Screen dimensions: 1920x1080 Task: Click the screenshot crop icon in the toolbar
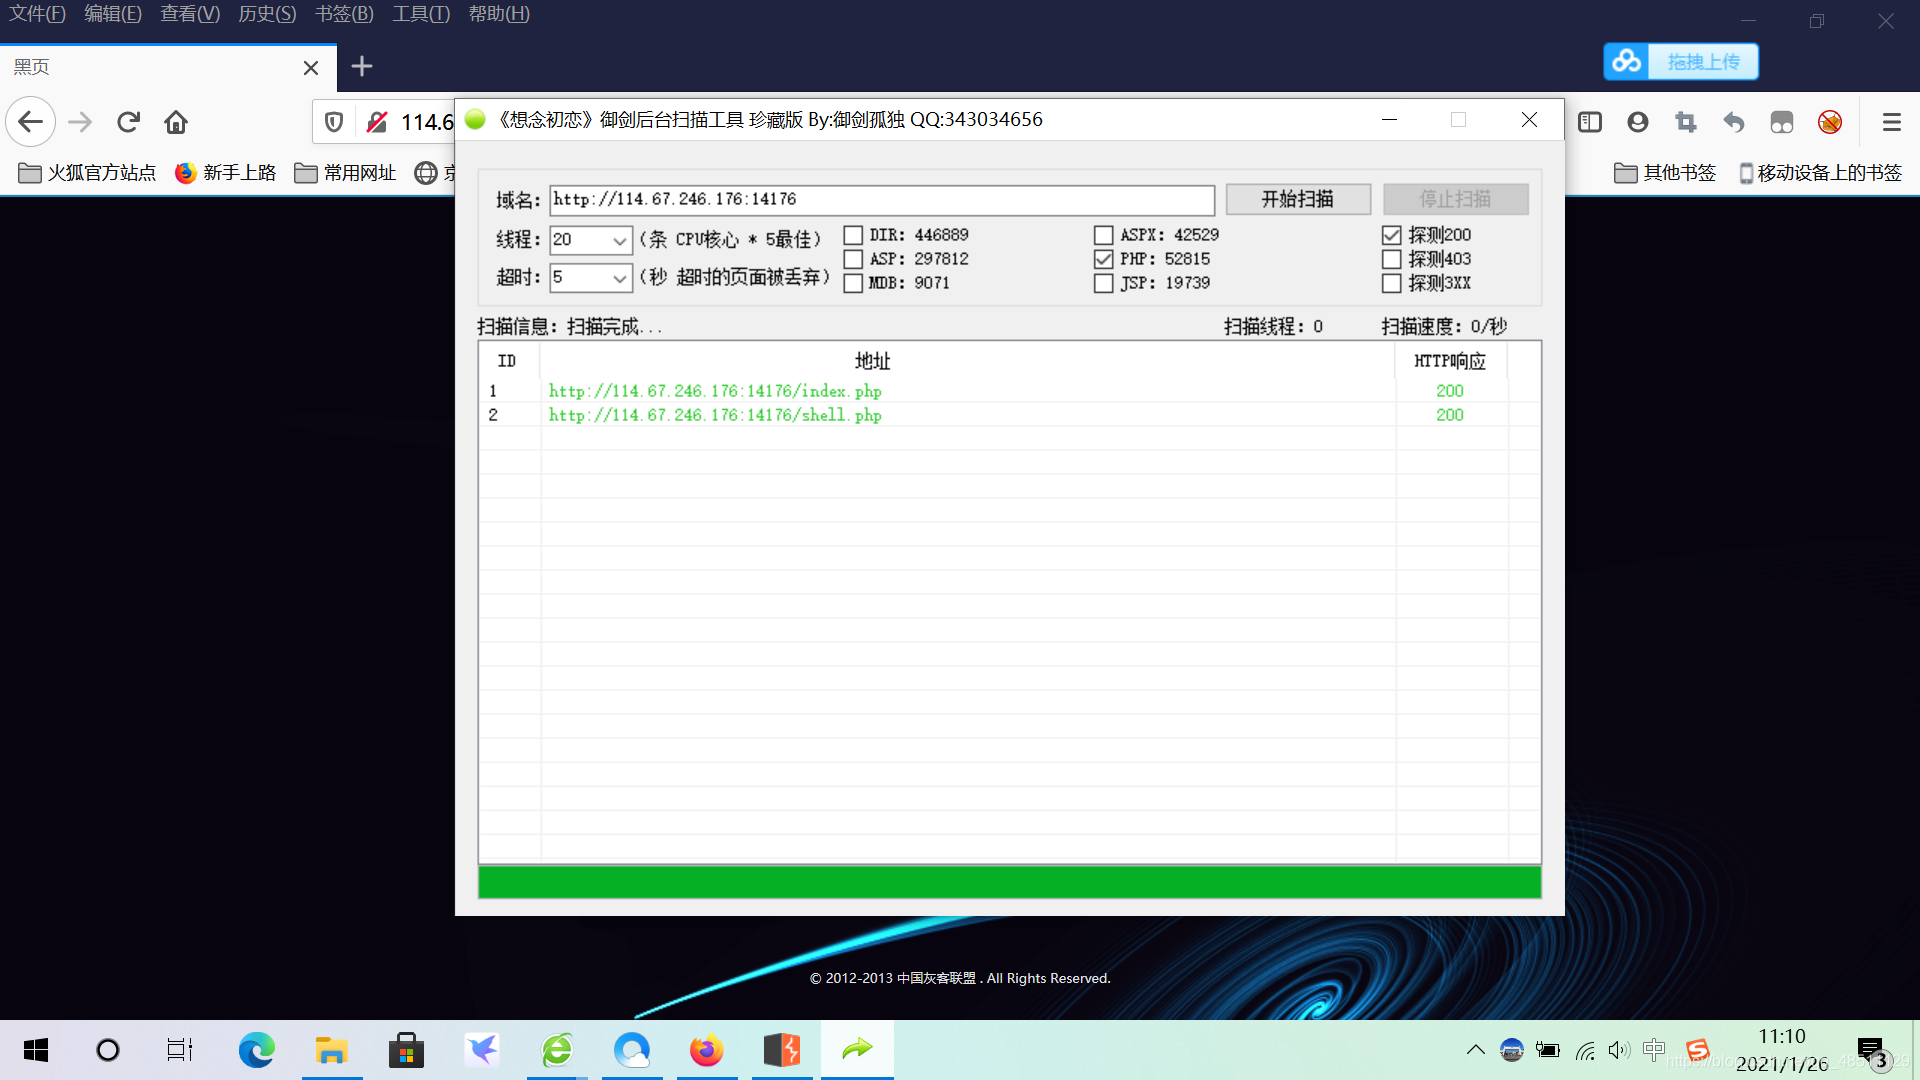click(1686, 122)
